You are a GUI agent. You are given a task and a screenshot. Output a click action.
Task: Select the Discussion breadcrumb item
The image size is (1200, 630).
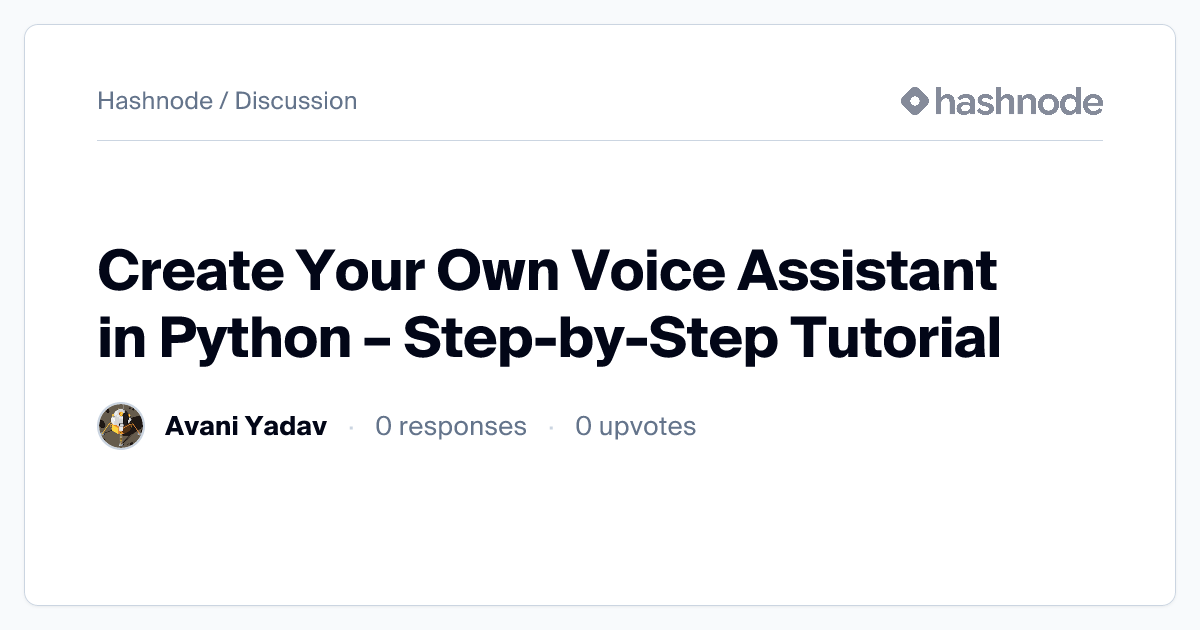296,101
